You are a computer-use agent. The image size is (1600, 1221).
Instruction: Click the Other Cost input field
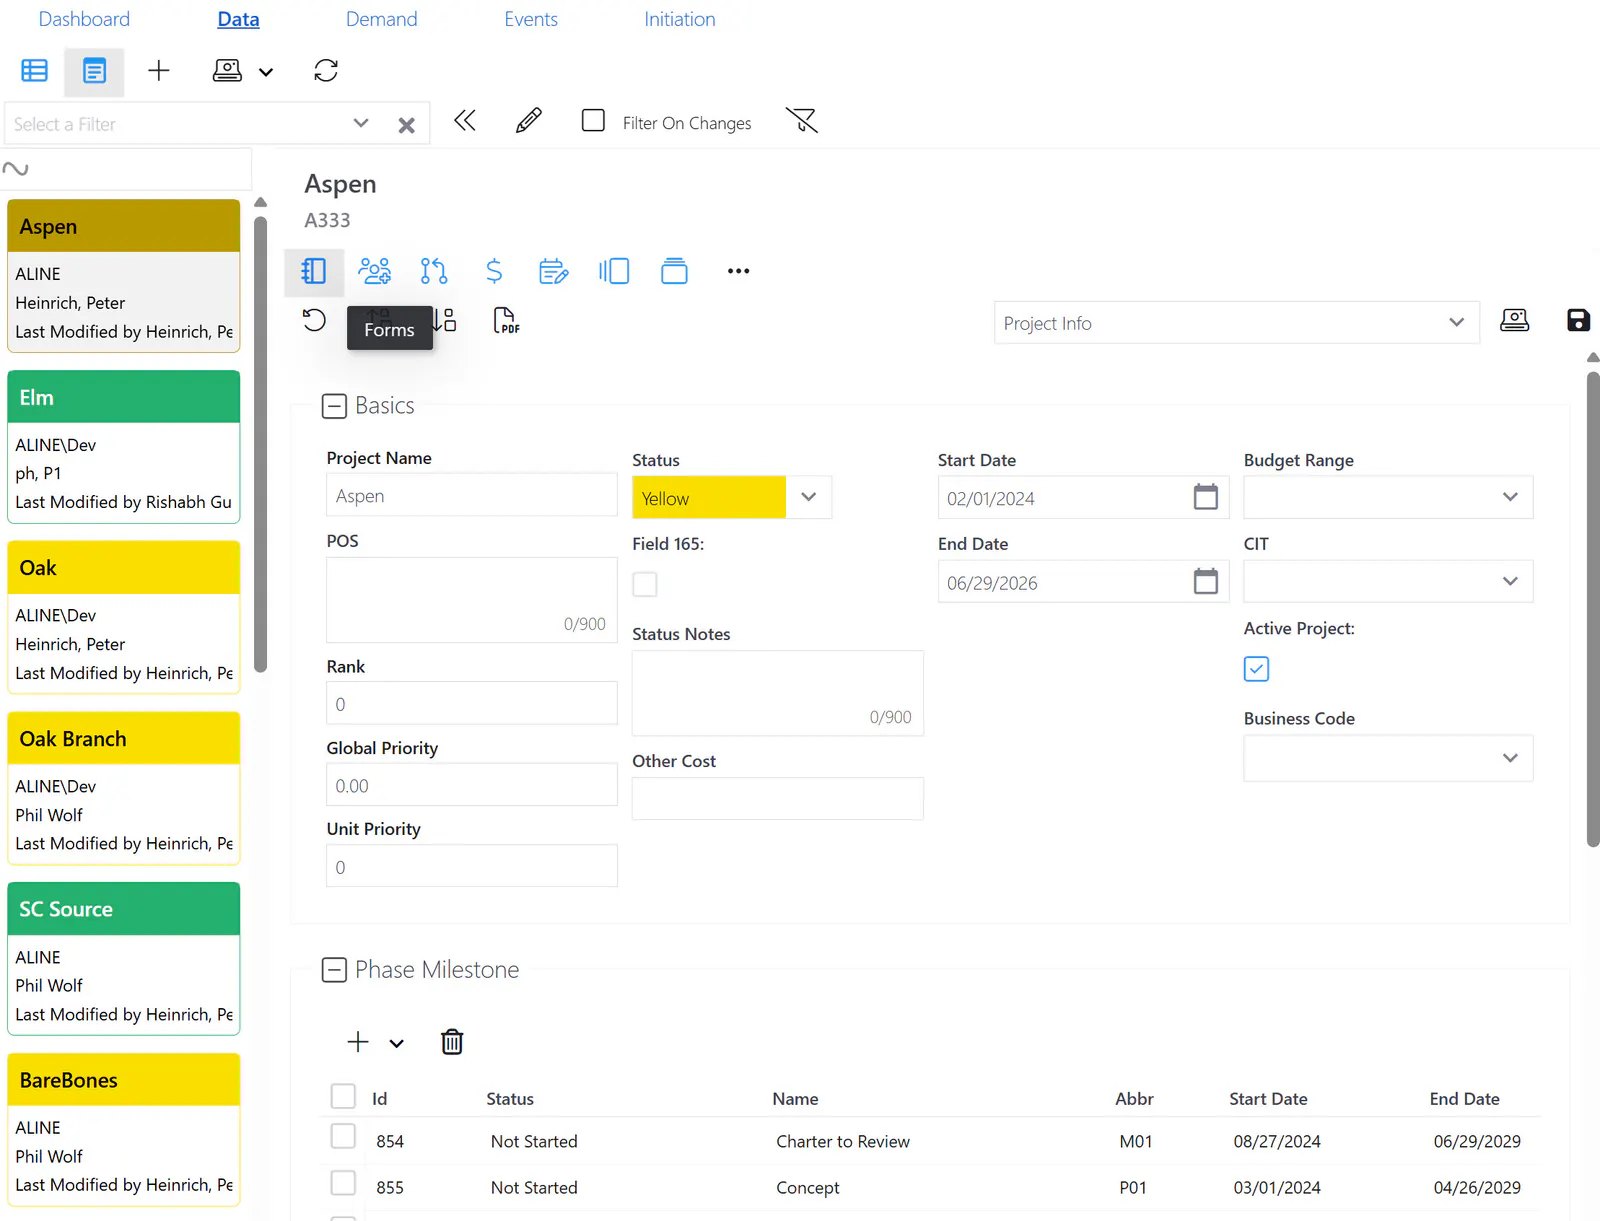[x=778, y=798]
